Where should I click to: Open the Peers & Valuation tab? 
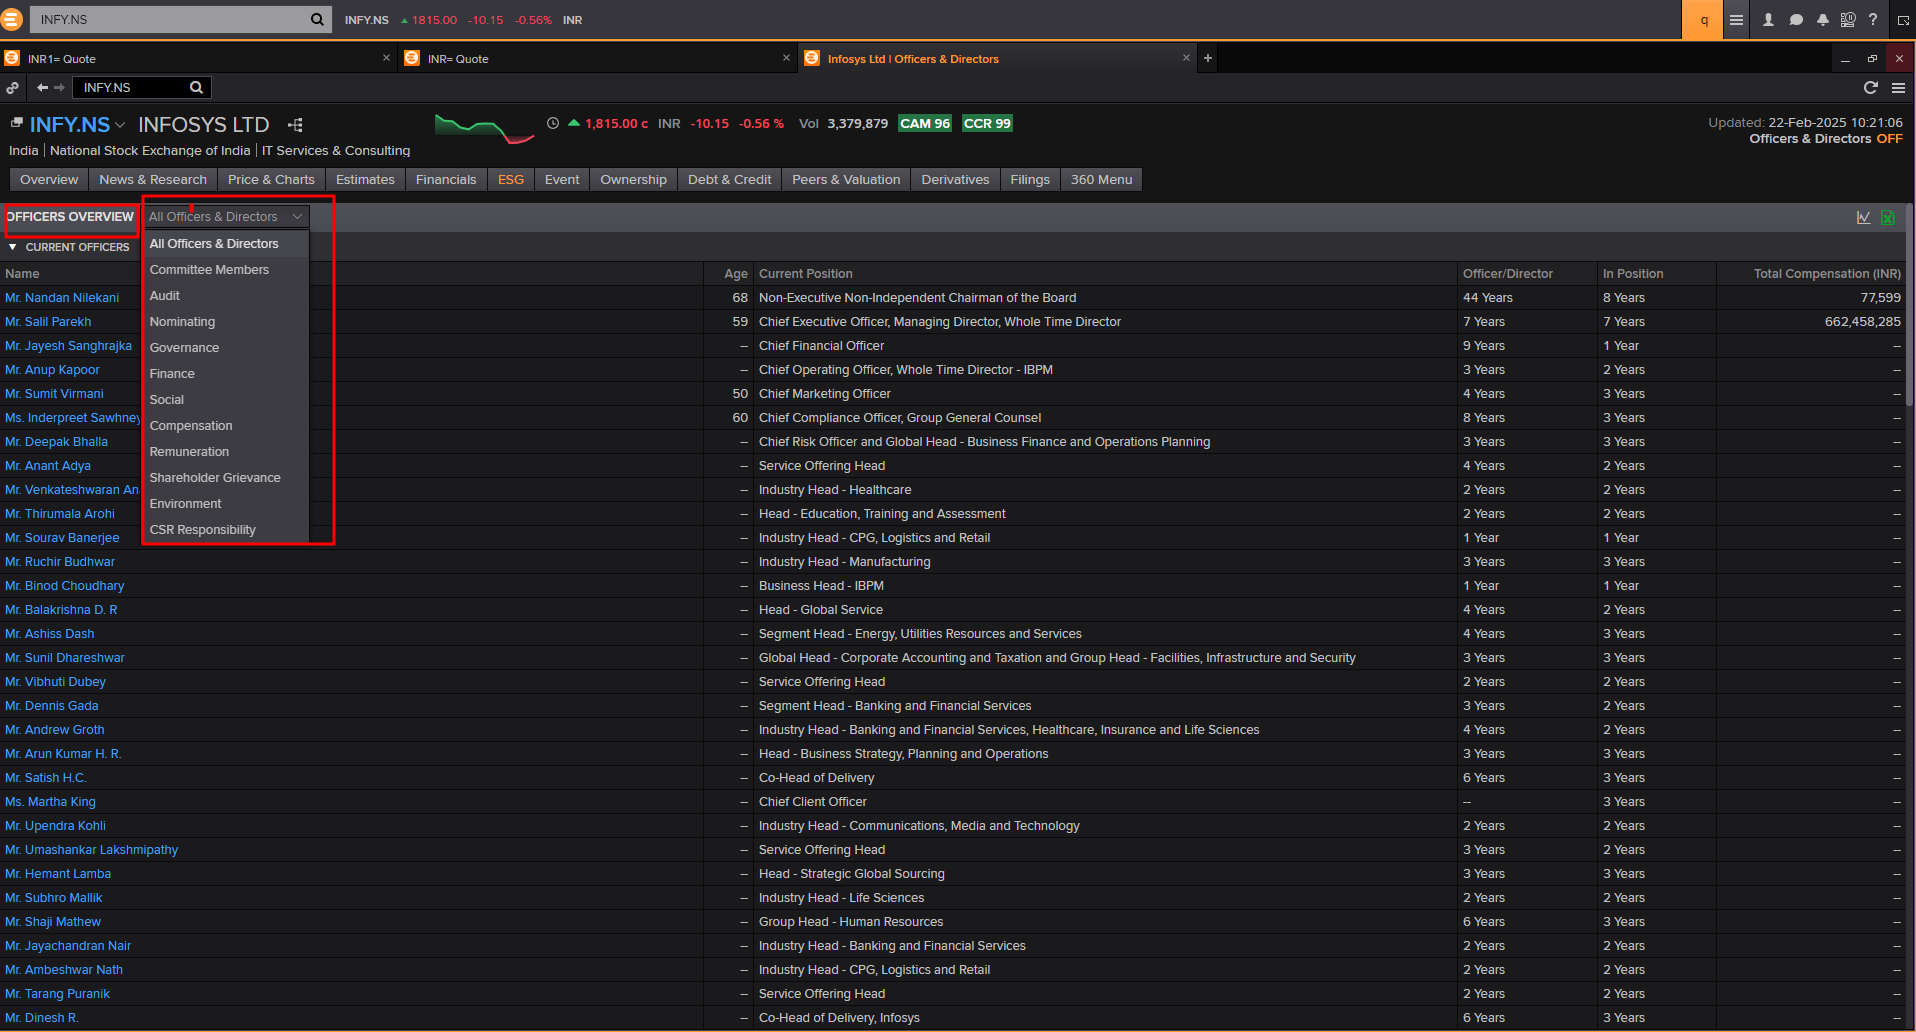point(845,180)
